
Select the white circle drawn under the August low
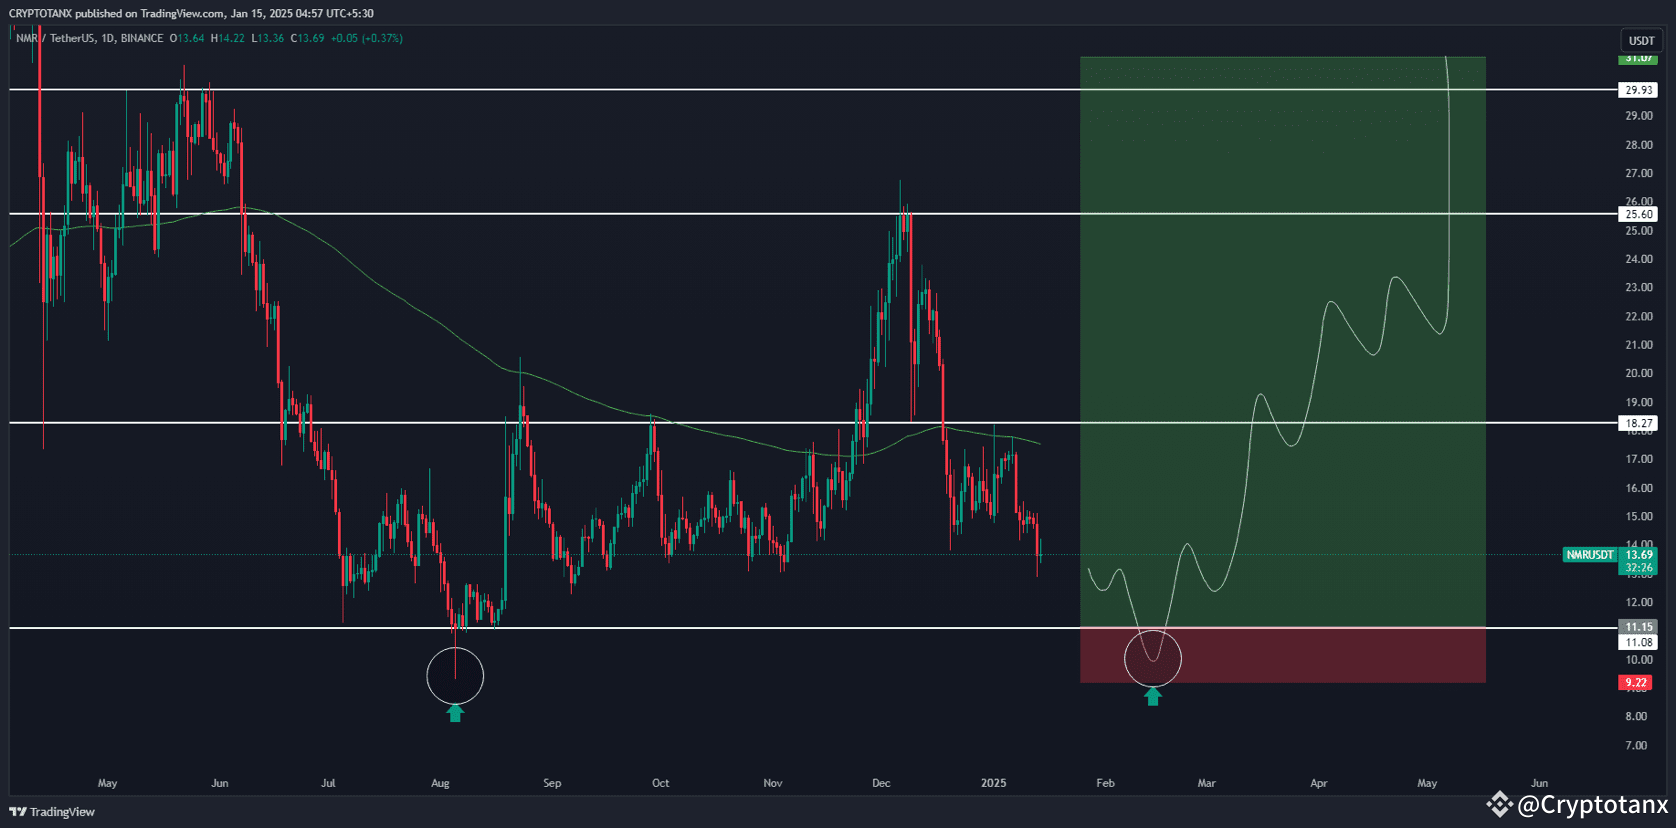click(x=455, y=676)
